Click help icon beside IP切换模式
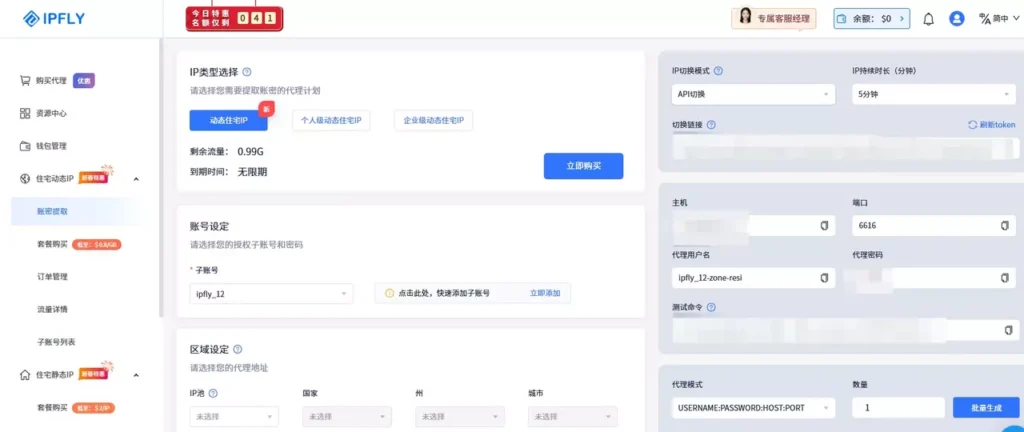Screen dimensions: 1024x432 coord(718,71)
